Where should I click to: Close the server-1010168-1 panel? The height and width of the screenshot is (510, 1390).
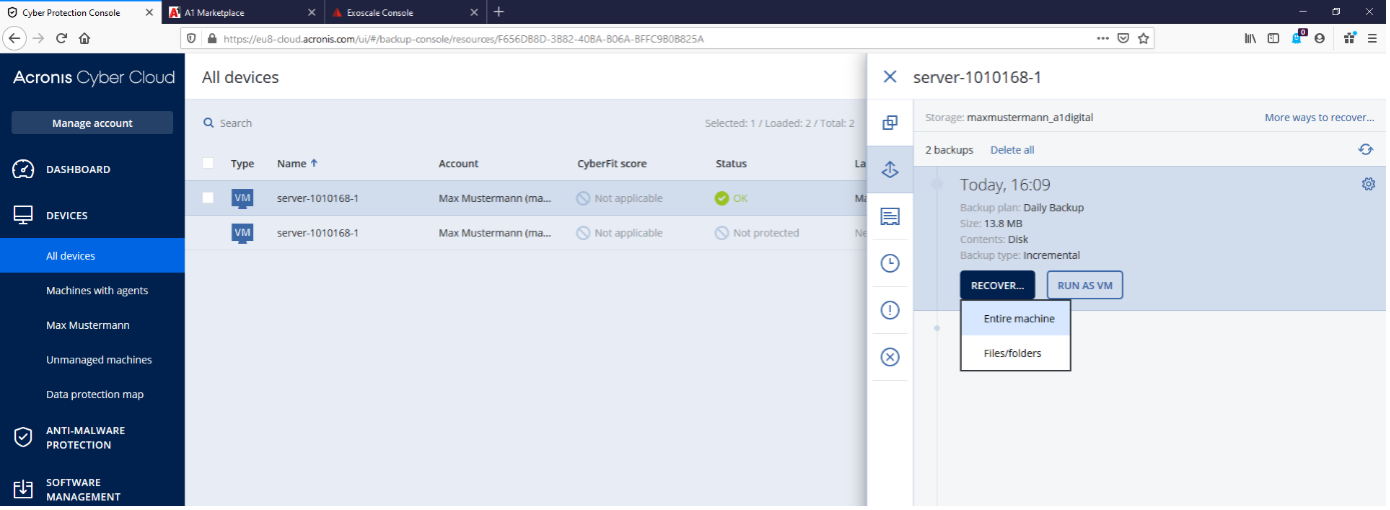[890, 77]
